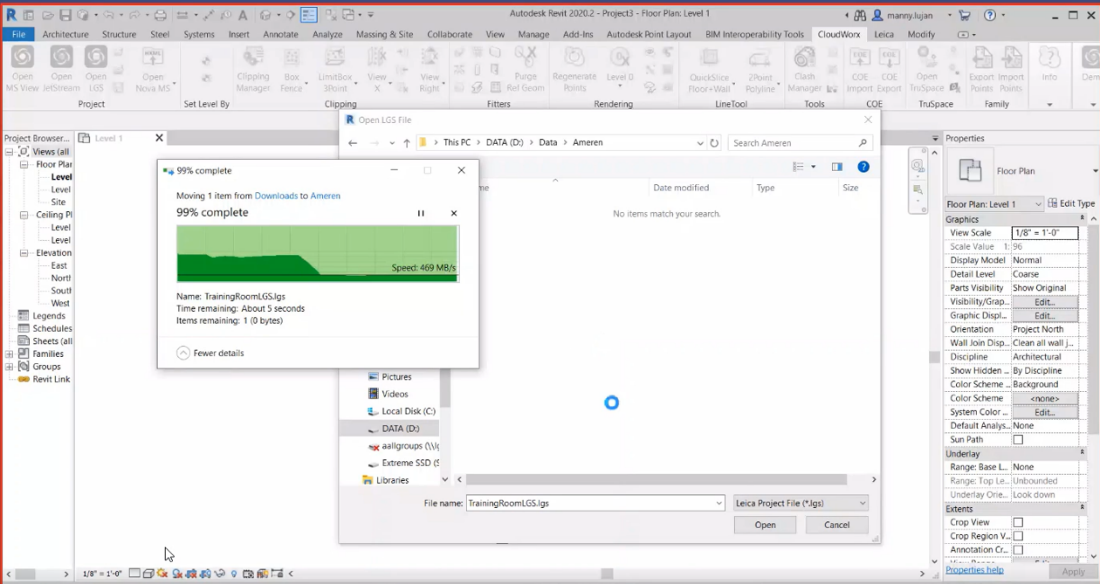Click the Search Ameren field

tap(799, 142)
